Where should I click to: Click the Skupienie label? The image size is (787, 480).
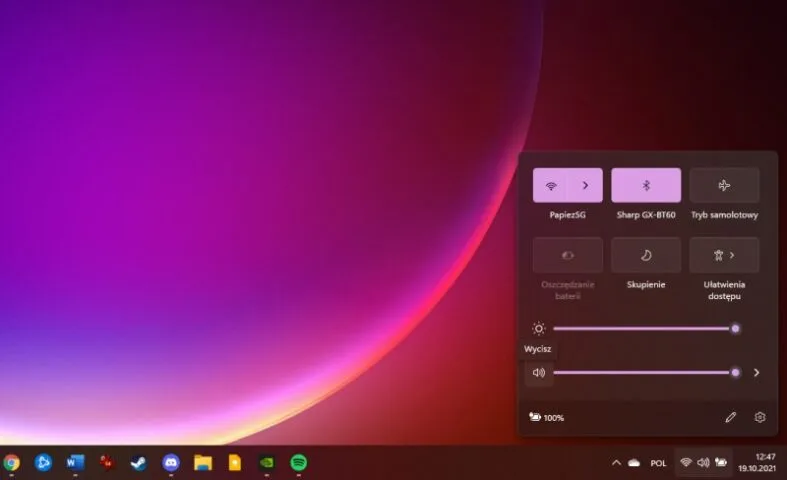[646, 285]
